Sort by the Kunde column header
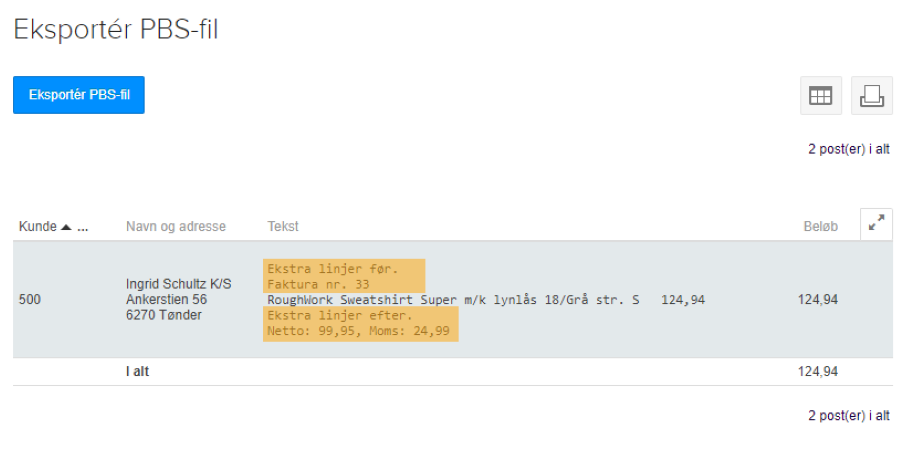Image resolution: width=900 pixels, height=457 pixels. (37, 227)
